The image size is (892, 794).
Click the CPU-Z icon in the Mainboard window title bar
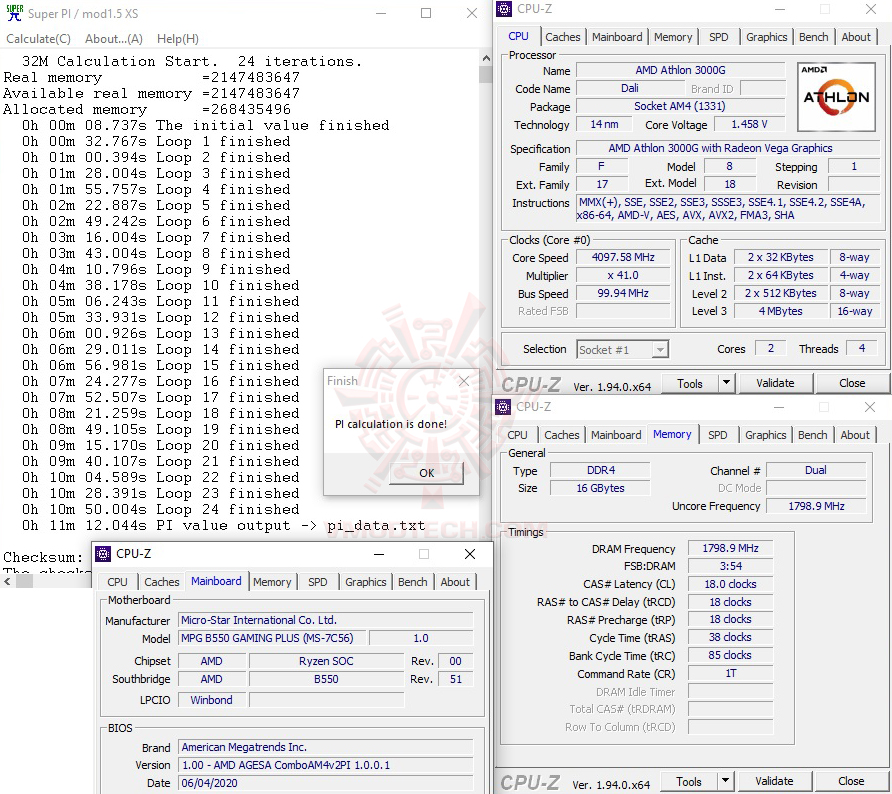pyautogui.click(x=102, y=553)
